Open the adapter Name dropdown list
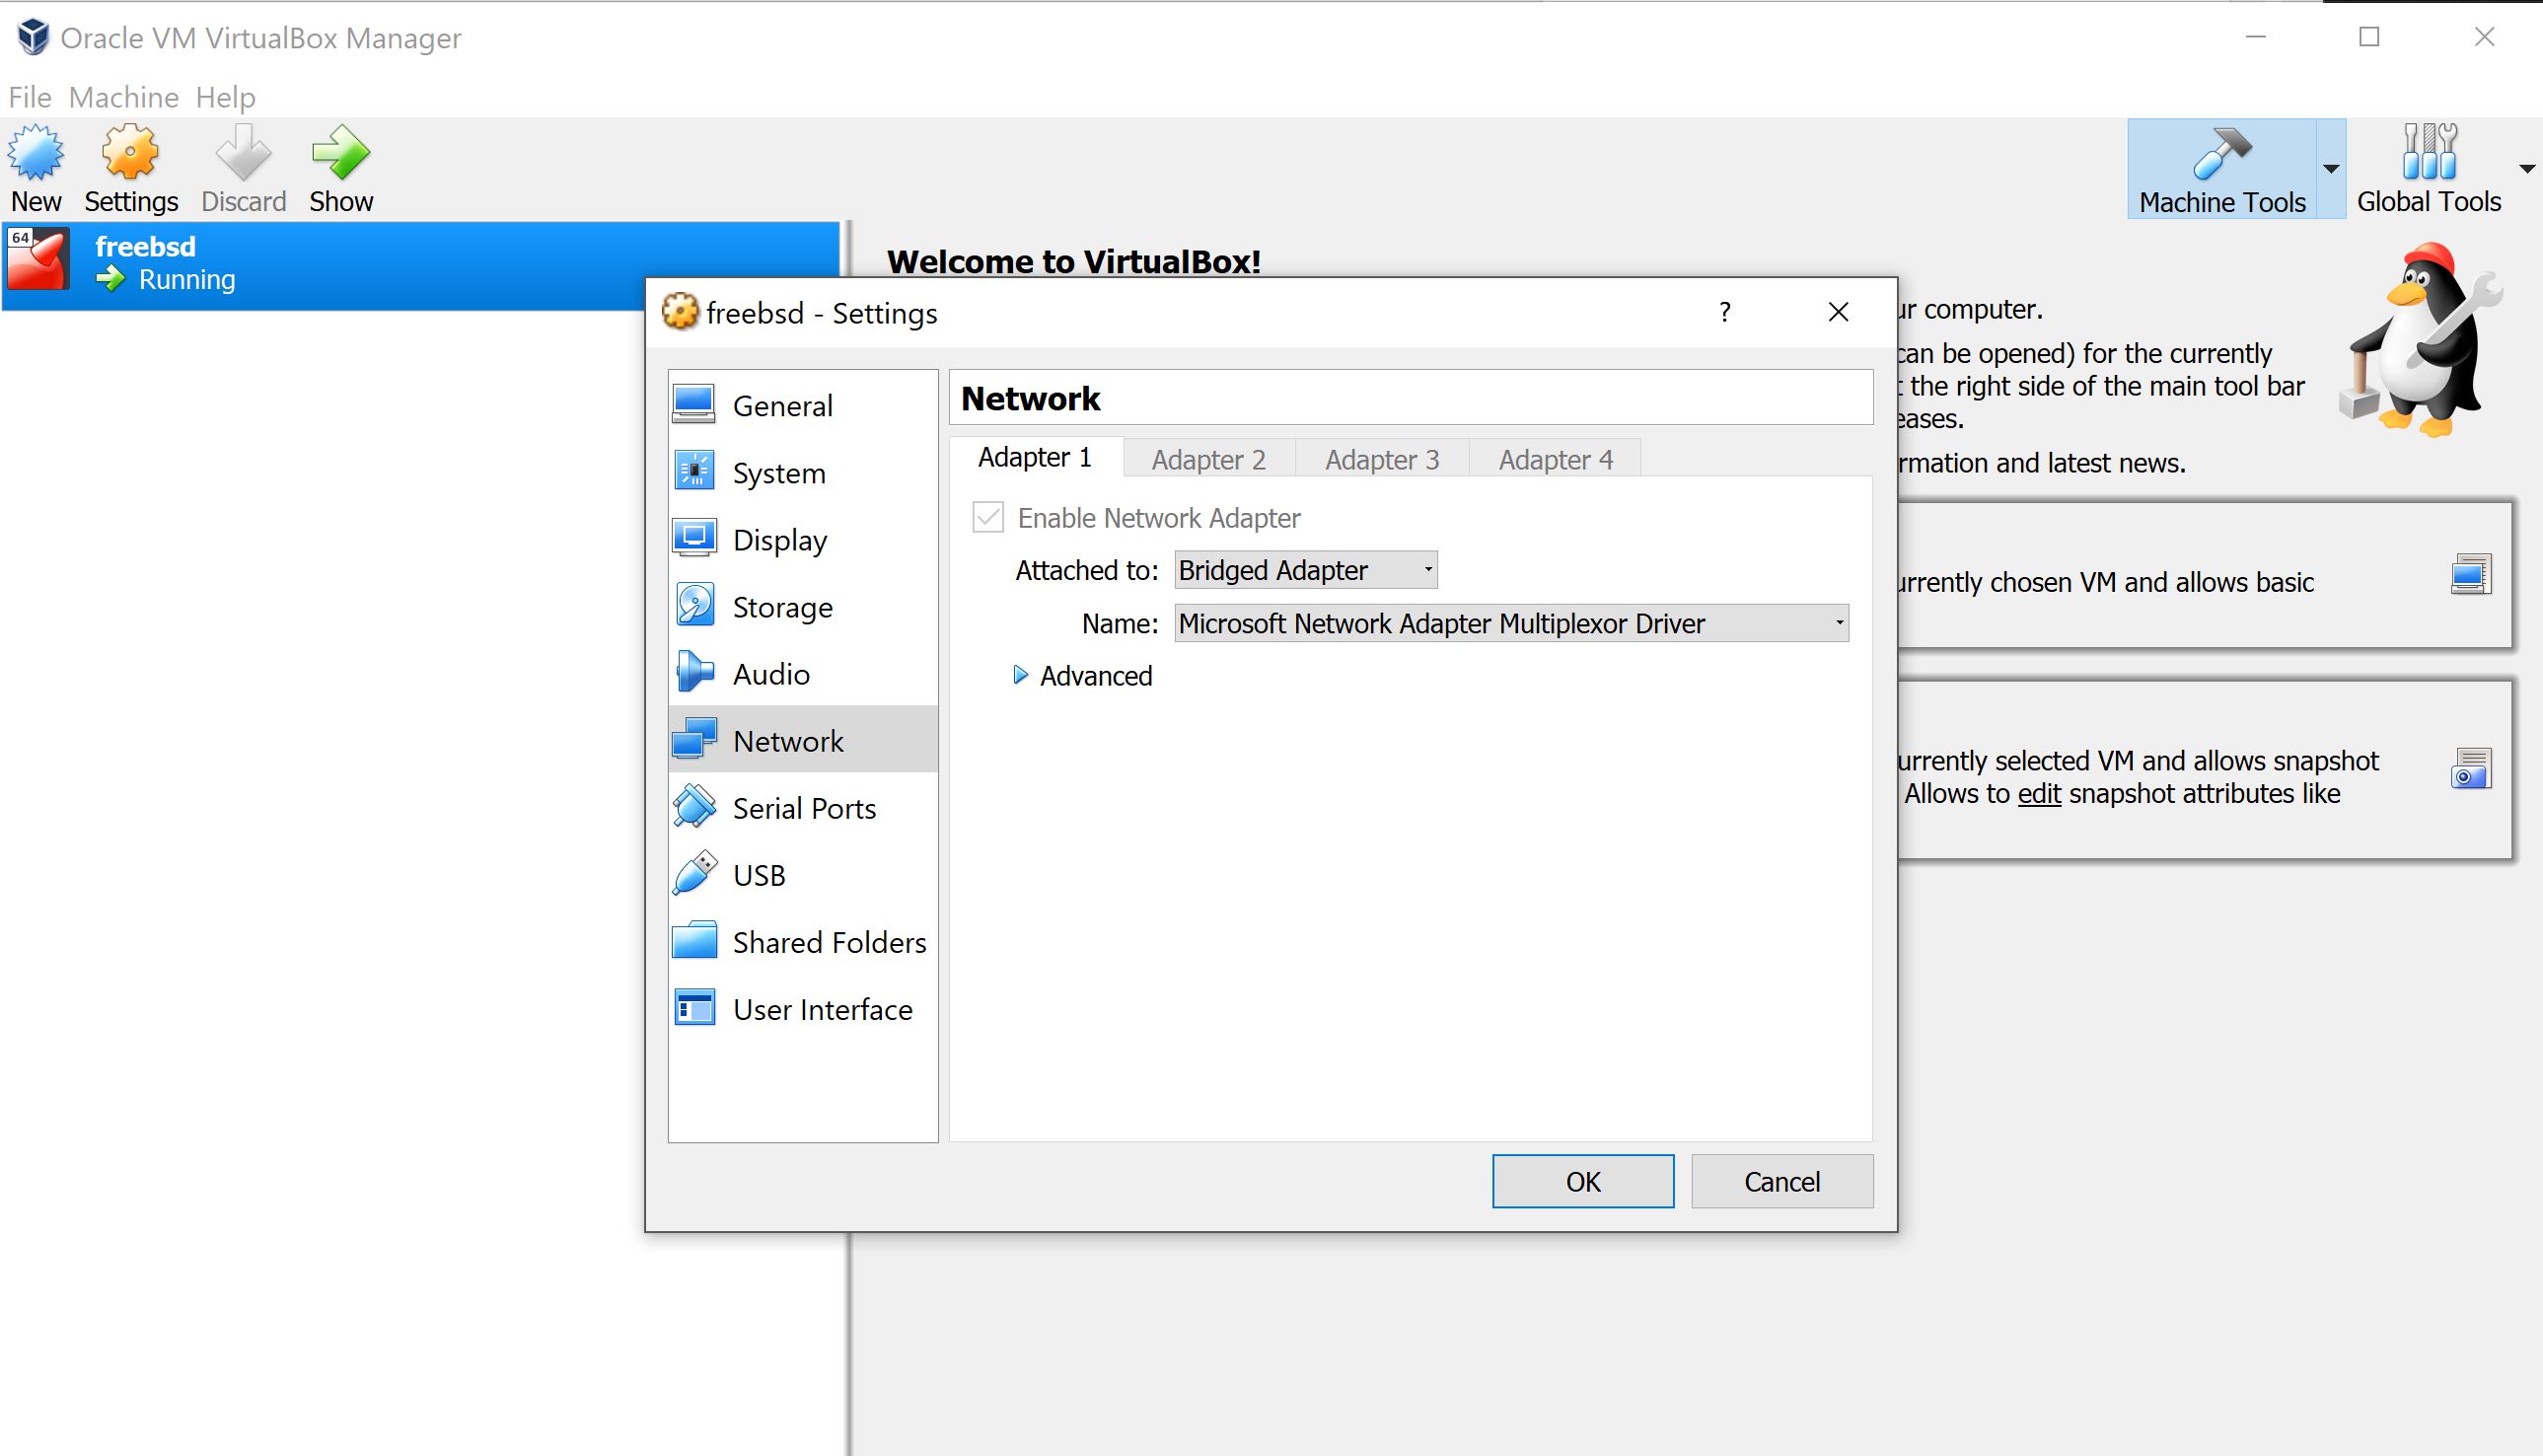2543x1456 pixels. click(1510, 623)
